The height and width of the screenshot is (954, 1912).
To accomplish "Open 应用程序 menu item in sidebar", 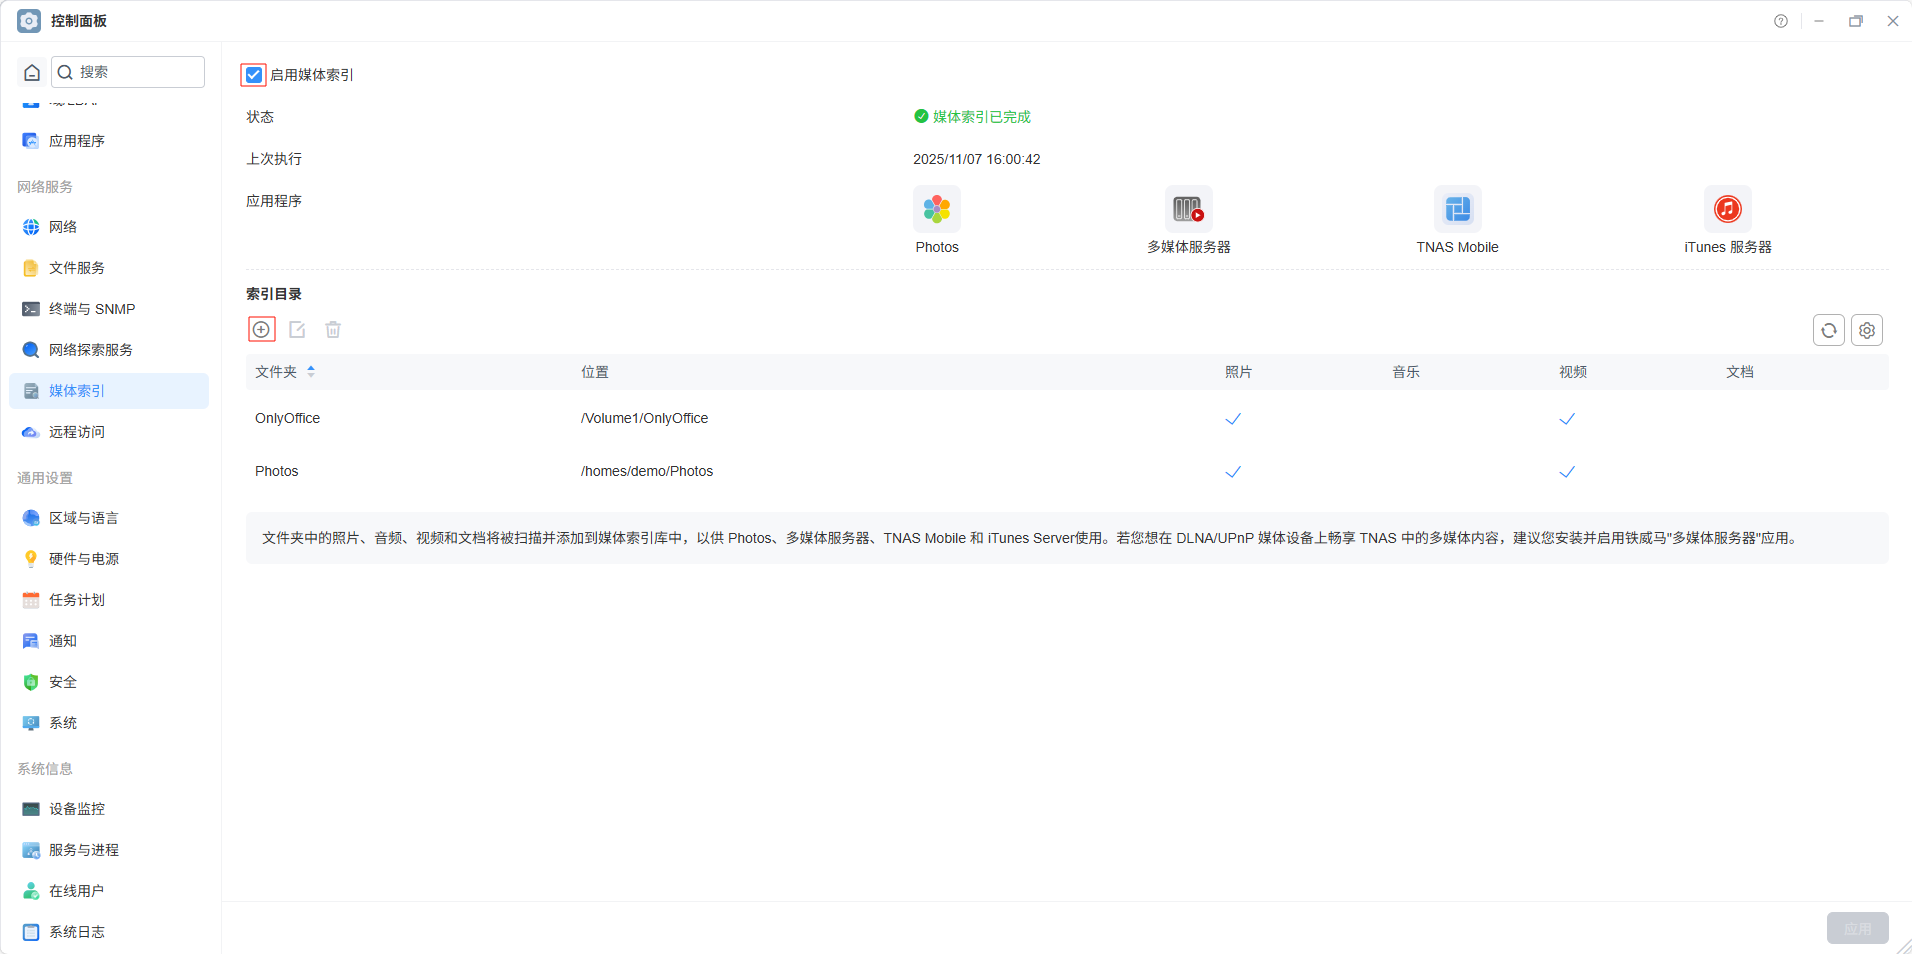I will click(109, 141).
